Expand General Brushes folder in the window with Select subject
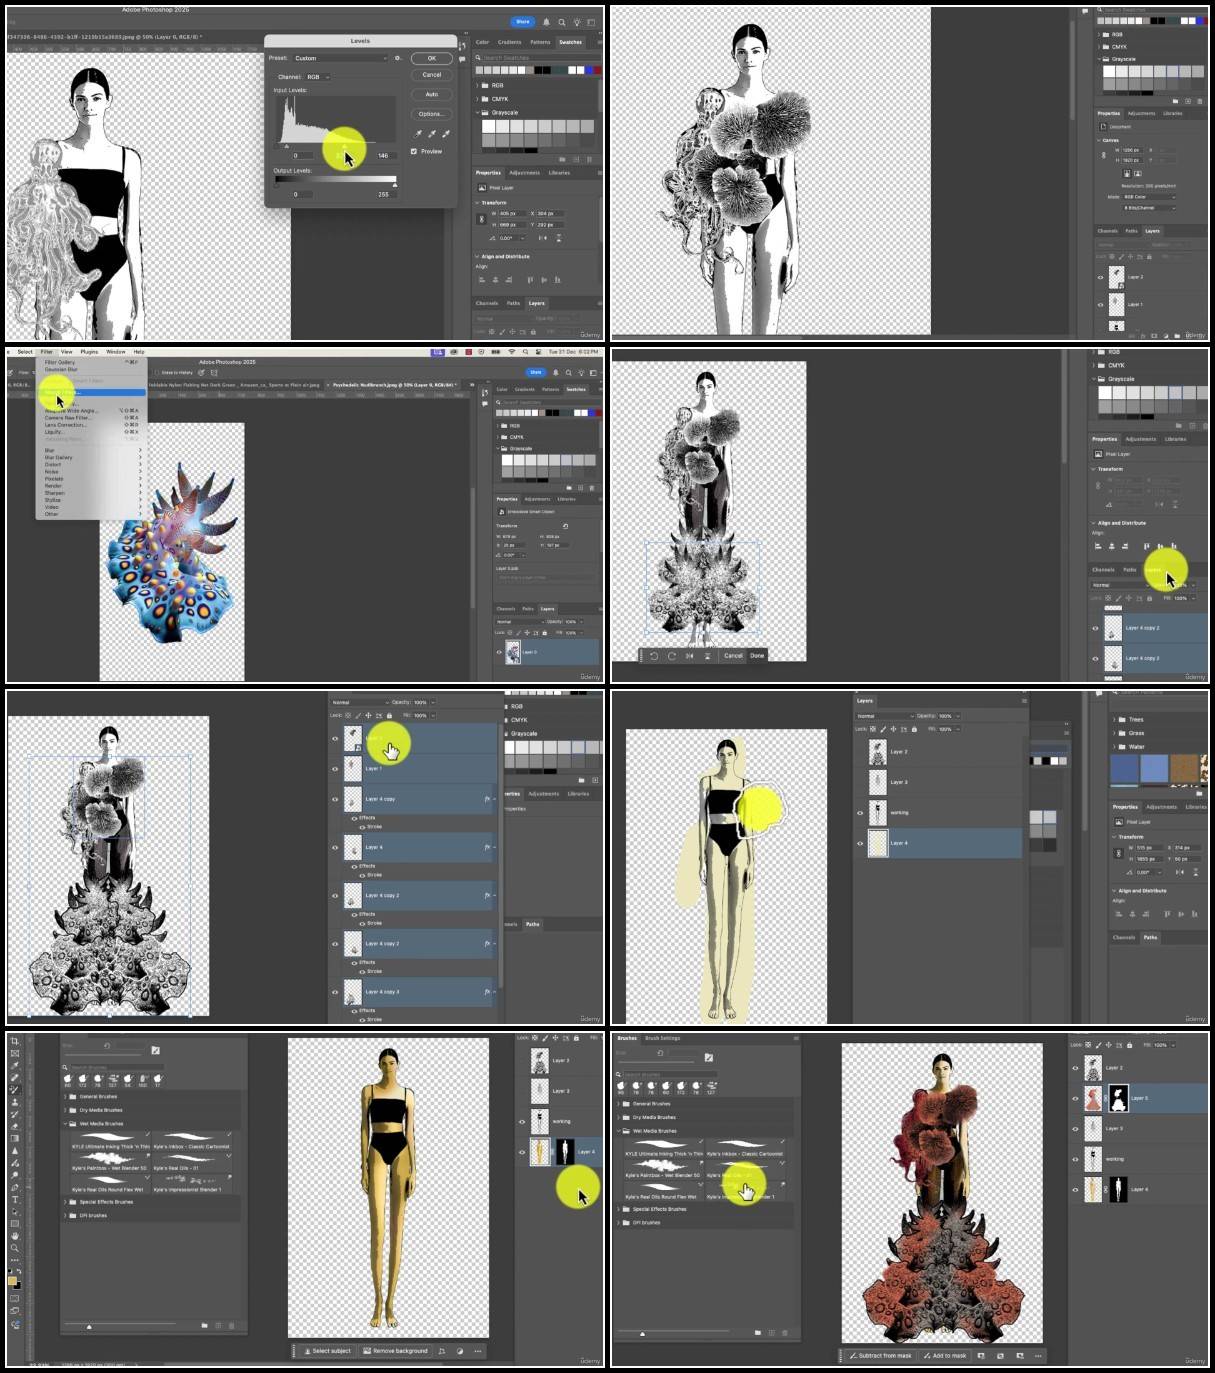Image resolution: width=1215 pixels, height=1373 pixels. click(x=66, y=1096)
